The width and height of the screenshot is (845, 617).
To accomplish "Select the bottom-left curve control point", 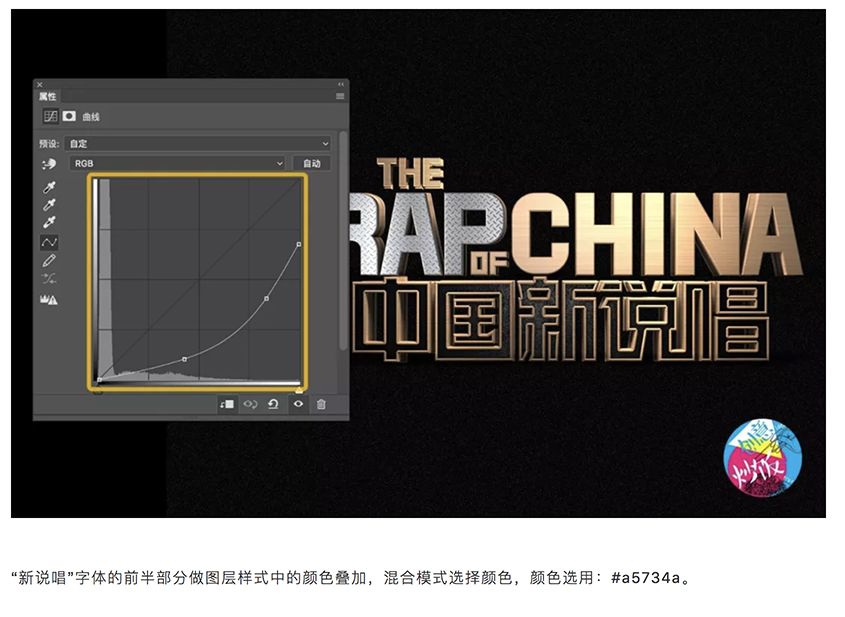I will pyautogui.click(x=99, y=380).
